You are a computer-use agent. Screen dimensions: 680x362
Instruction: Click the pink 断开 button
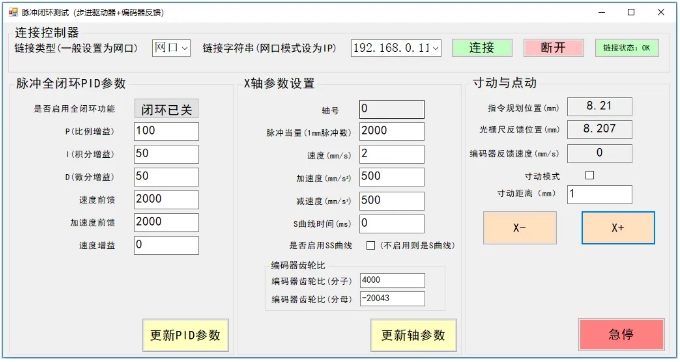click(553, 48)
